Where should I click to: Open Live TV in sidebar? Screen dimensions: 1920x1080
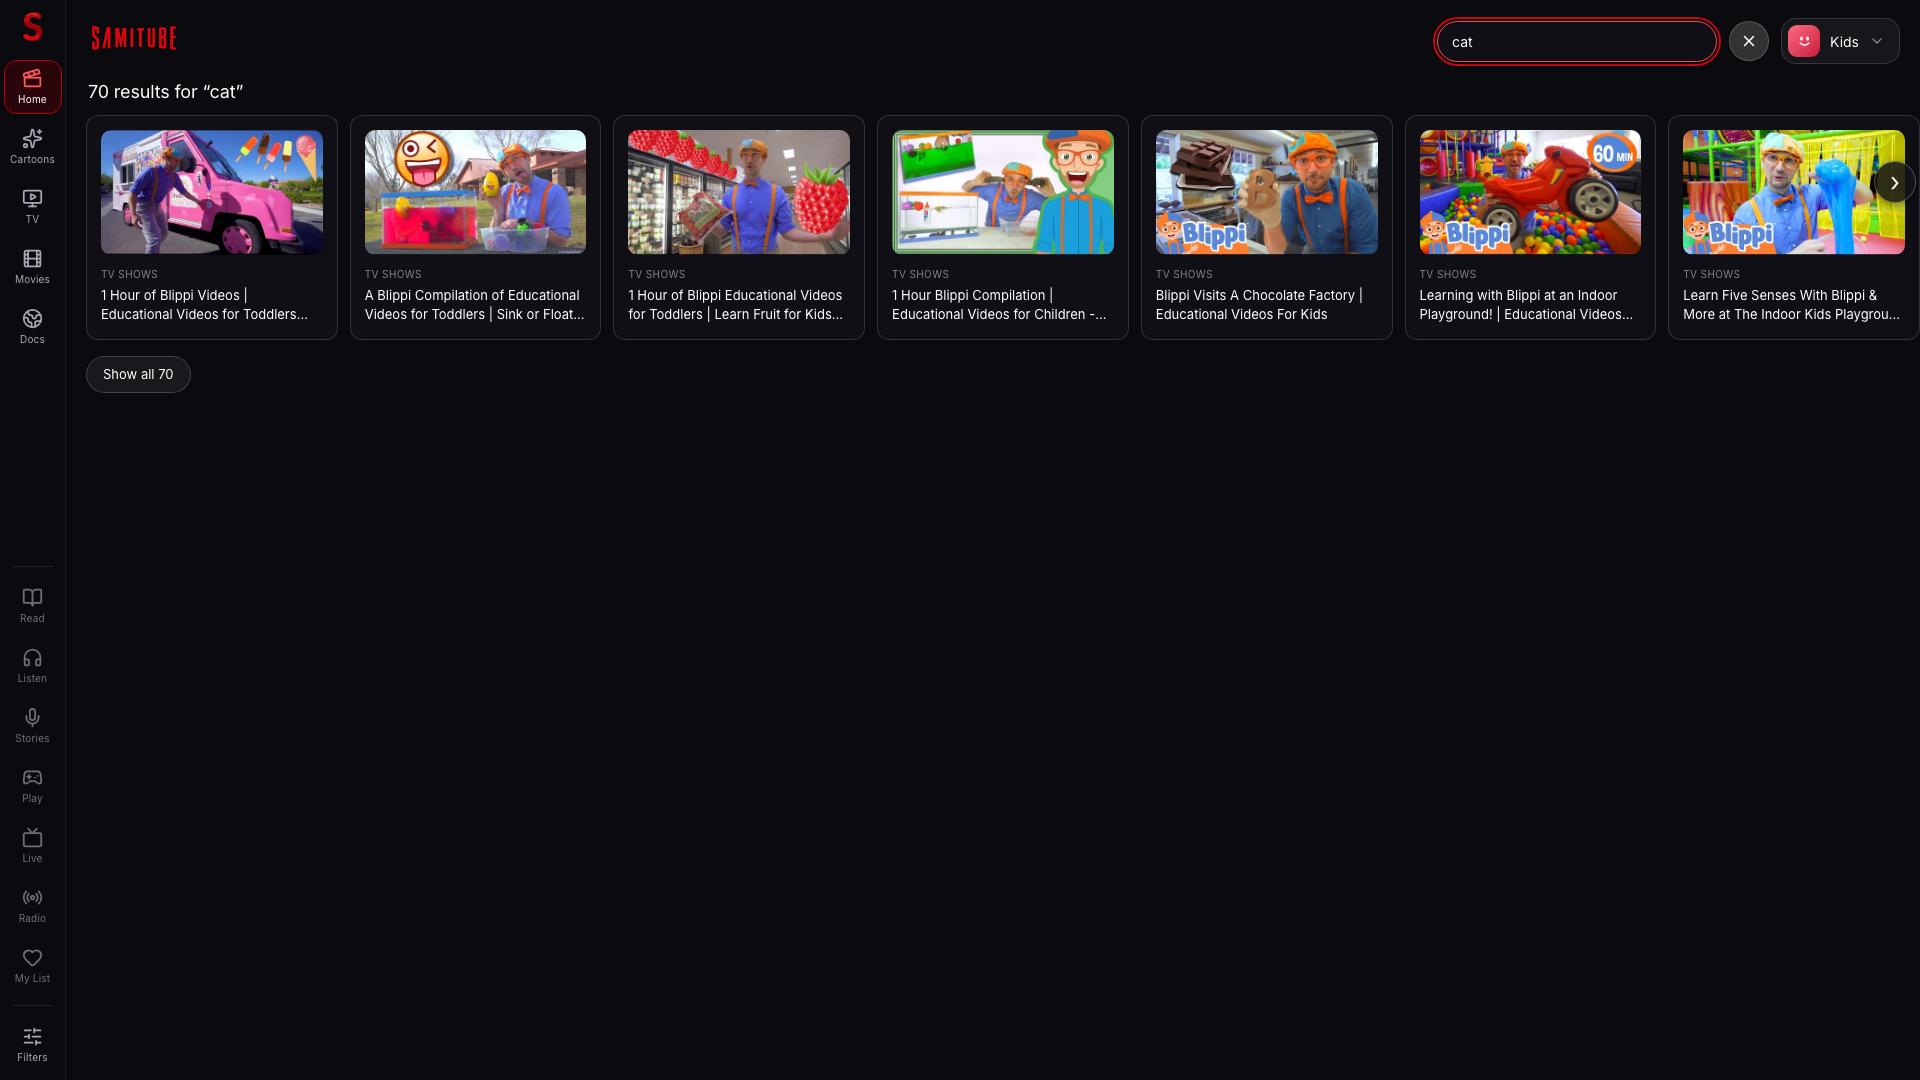click(x=32, y=846)
